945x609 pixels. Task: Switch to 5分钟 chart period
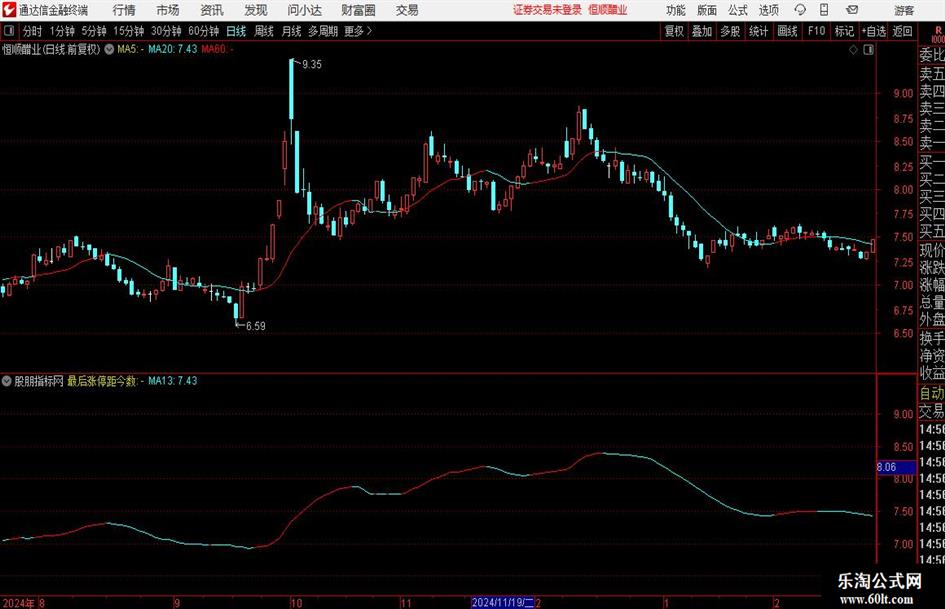[x=94, y=31]
